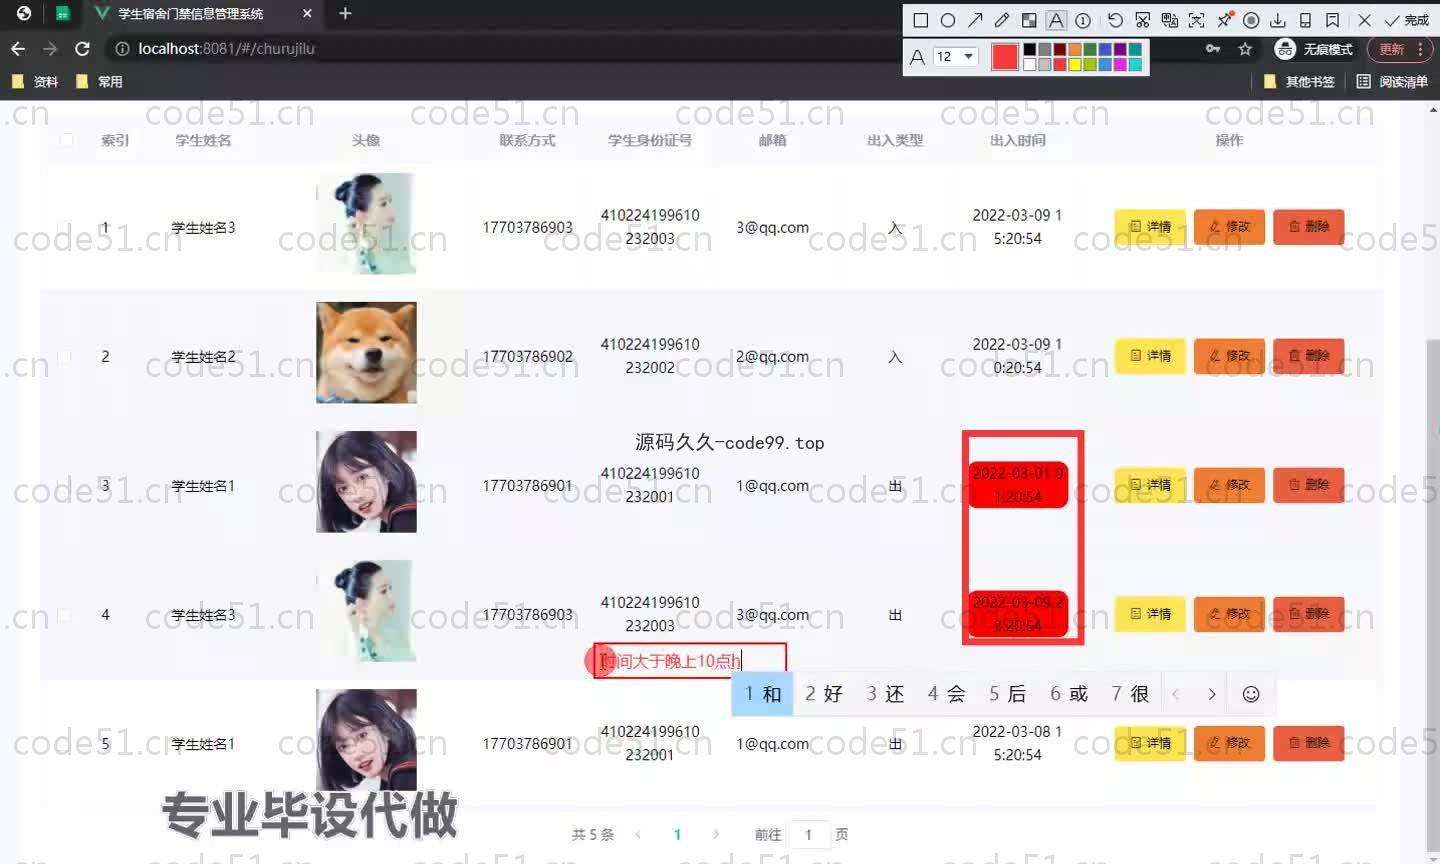1440x864 pixels.
Task: Go to next table page arrow
Action: click(716, 834)
